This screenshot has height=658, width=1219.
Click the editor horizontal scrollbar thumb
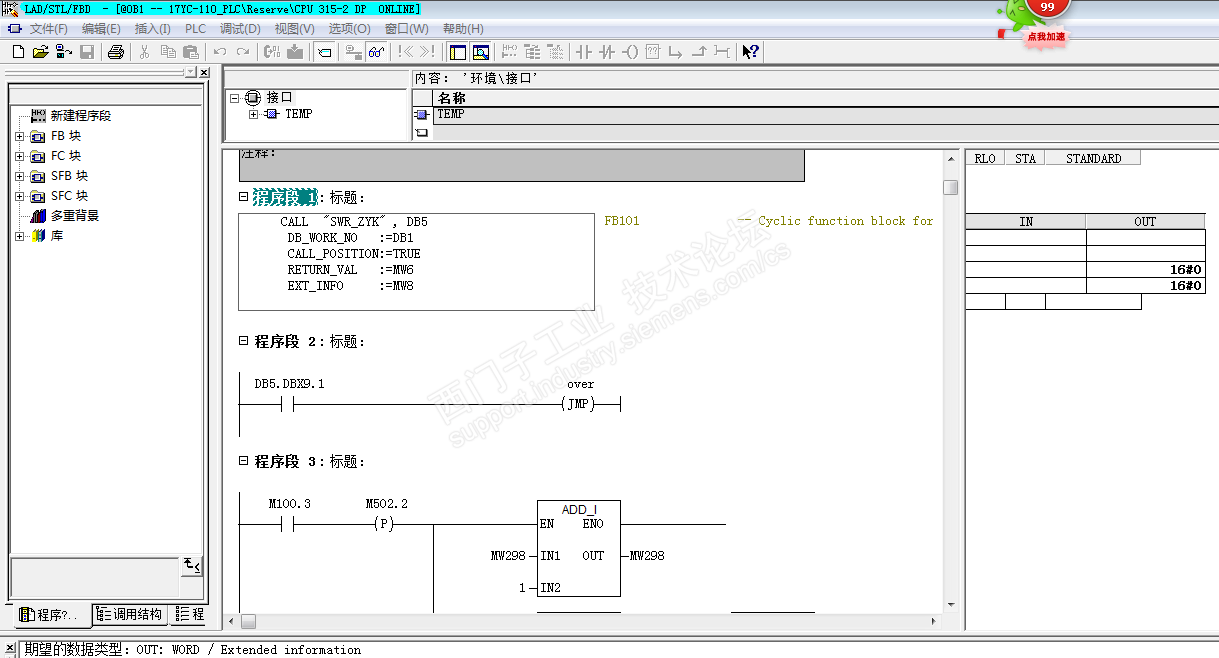point(248,621)
